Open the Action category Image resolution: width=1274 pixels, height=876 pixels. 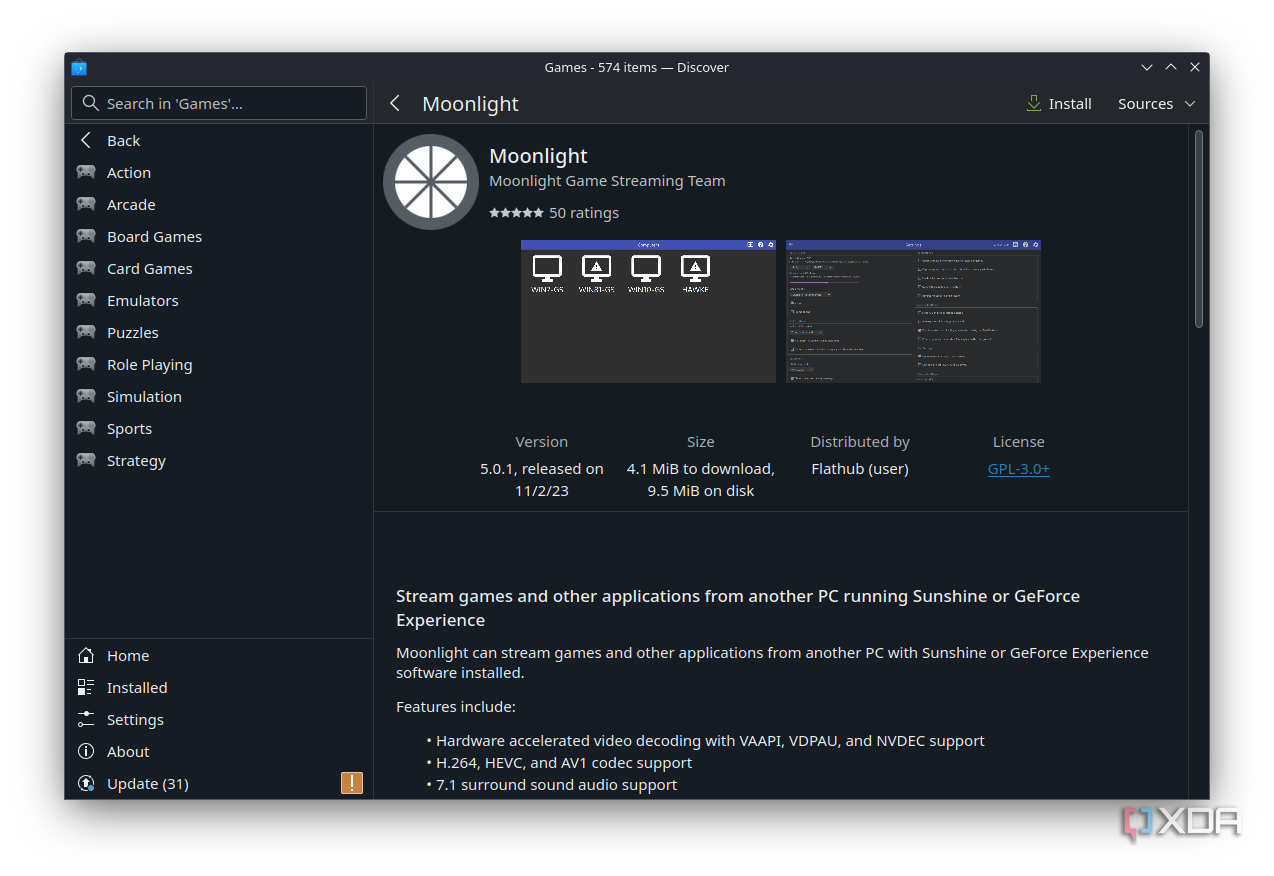point(219,172)
